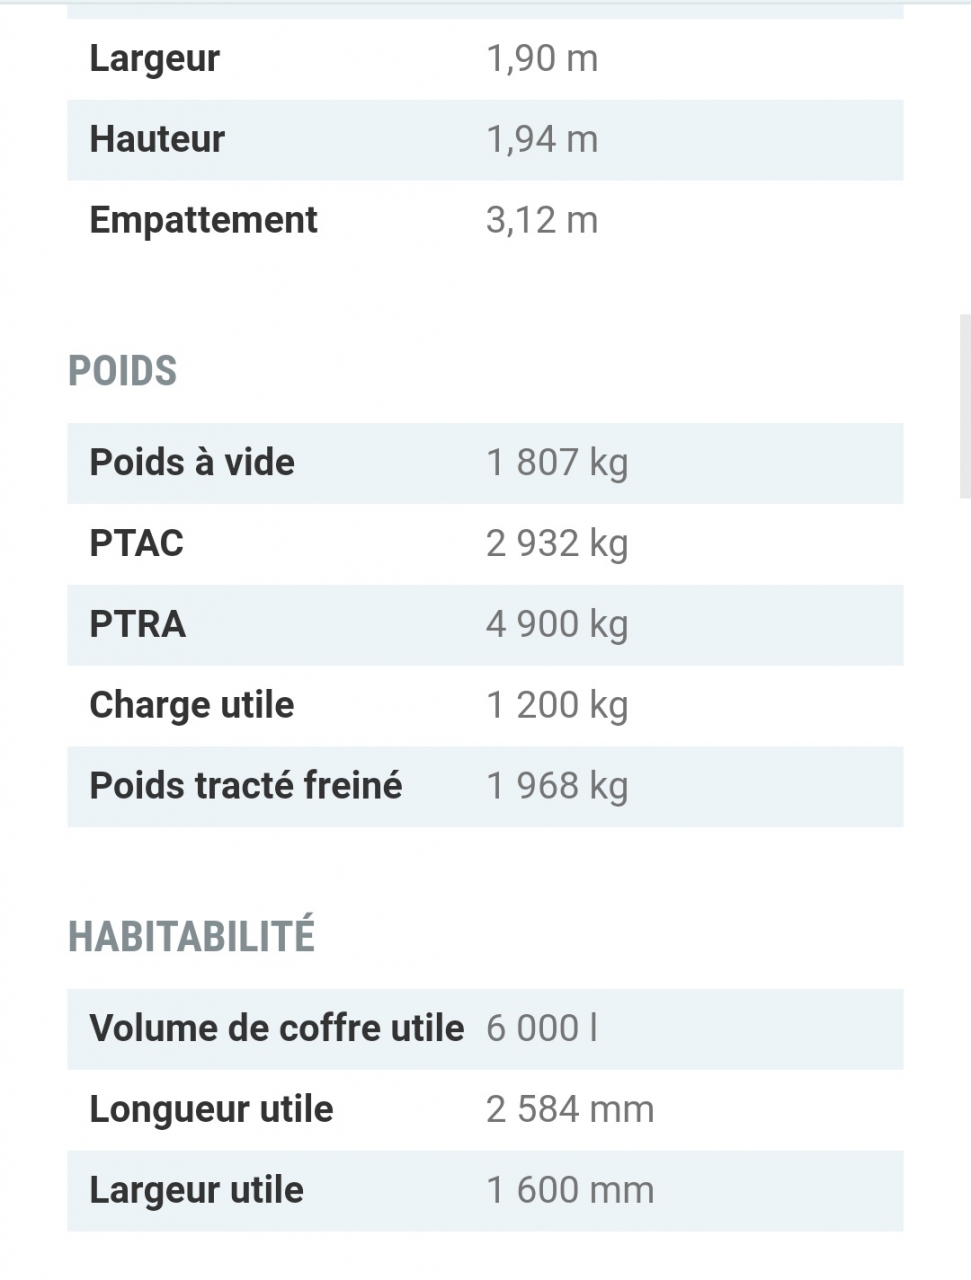Click the Largeur row label
This screenshot has width=971, height=1280.
pos(154,58)
